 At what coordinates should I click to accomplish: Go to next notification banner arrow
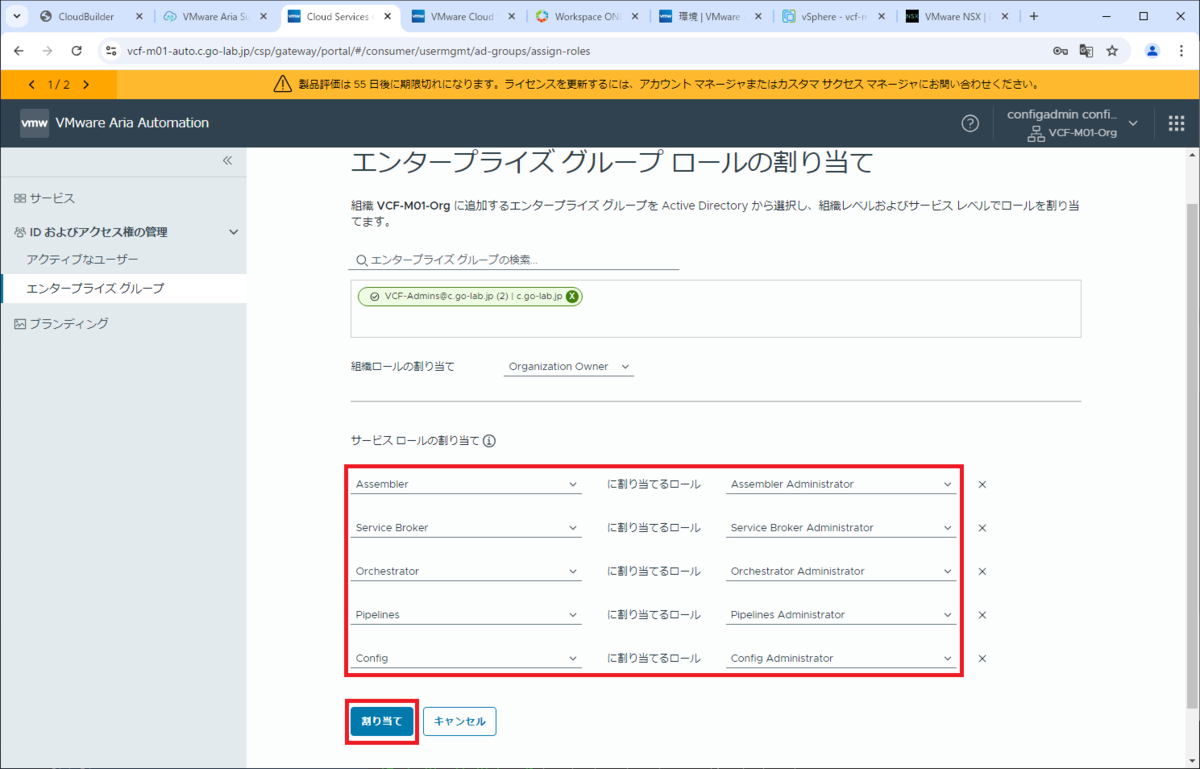tap(86, 85)
